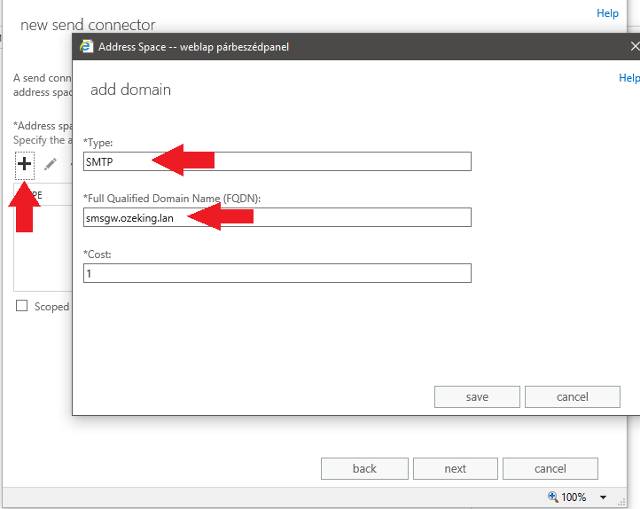The image size is (640, 509).
Task: Click the magnifier zoom icon in status bar
Action: (553, 496)
